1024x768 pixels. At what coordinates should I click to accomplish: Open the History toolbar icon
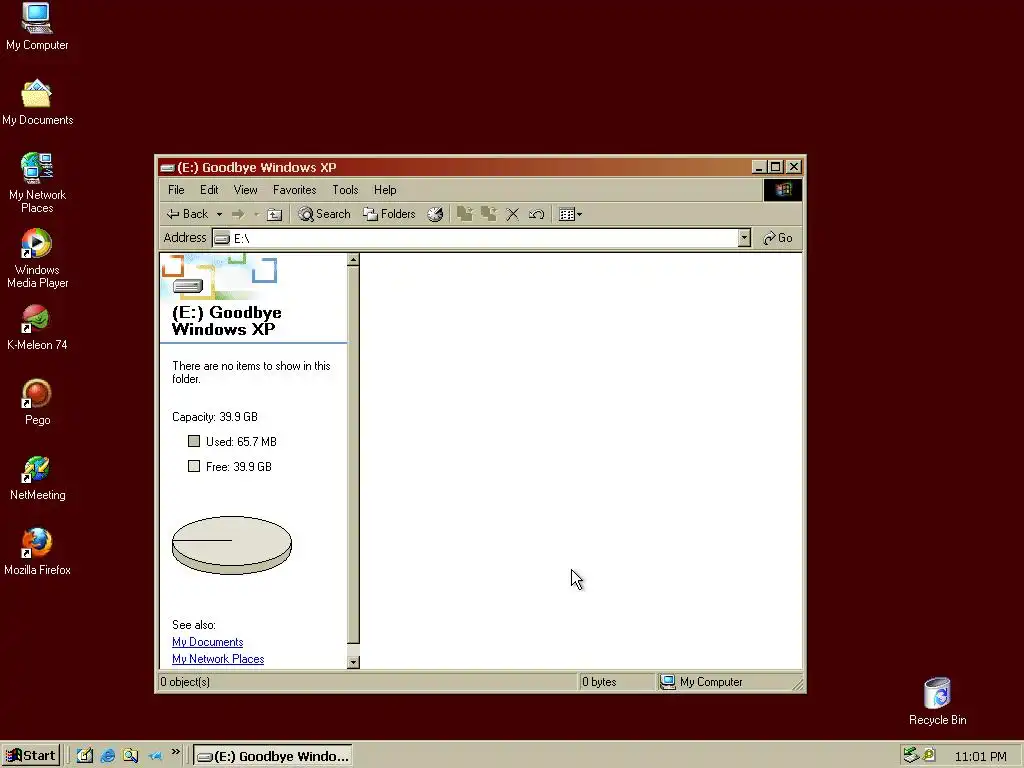[435, 214]
